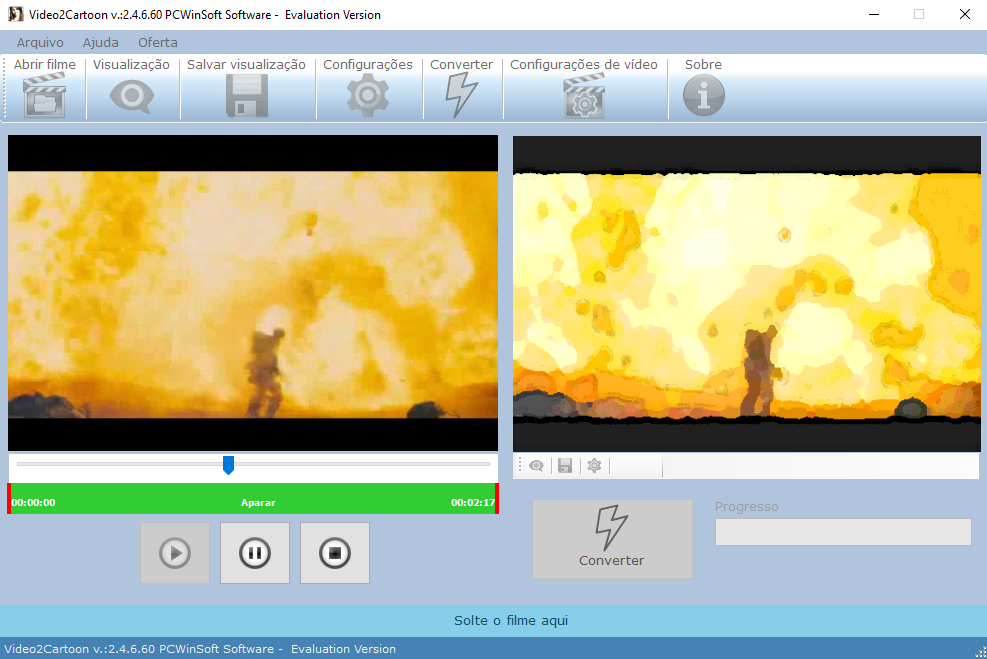Stop the video playback
This screenshot has height=659, width=987.
pyautogui.click(x=335, y=553)
